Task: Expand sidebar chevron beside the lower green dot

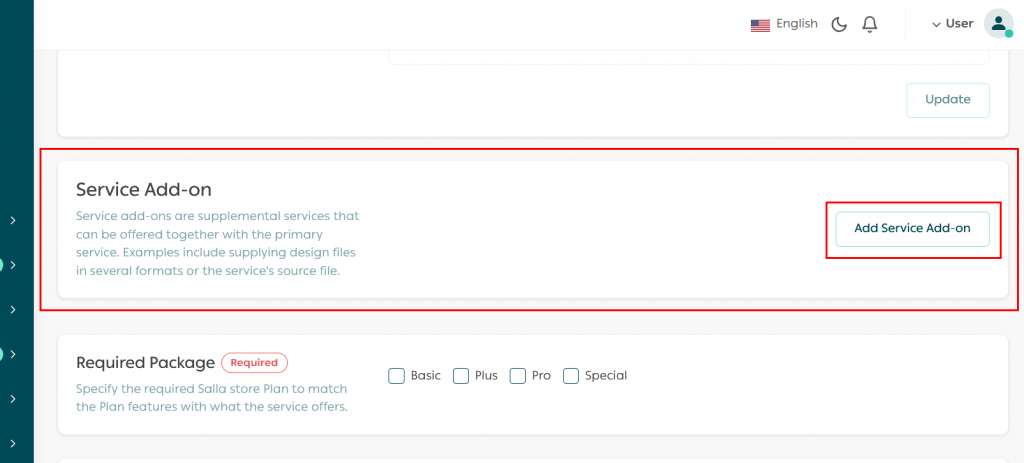Action: tap(13, 354)
